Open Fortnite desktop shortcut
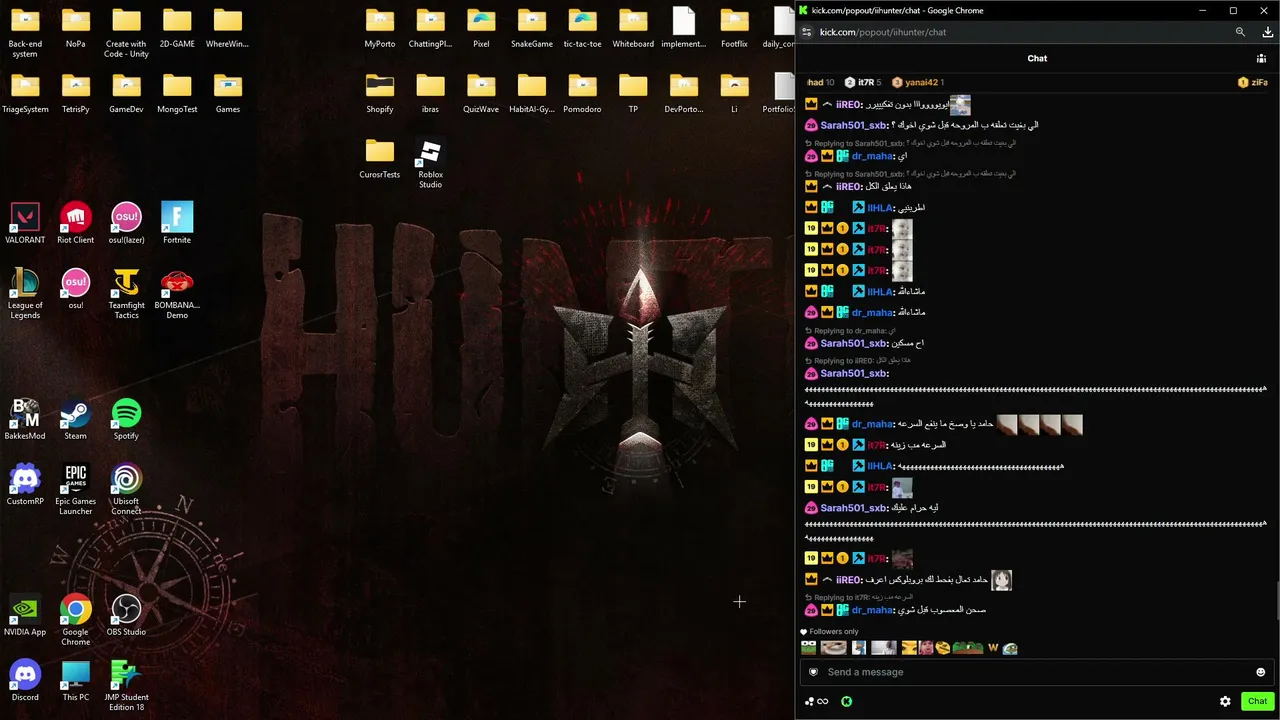Viewport: 1280px width, 720px height. click(177, 224)
